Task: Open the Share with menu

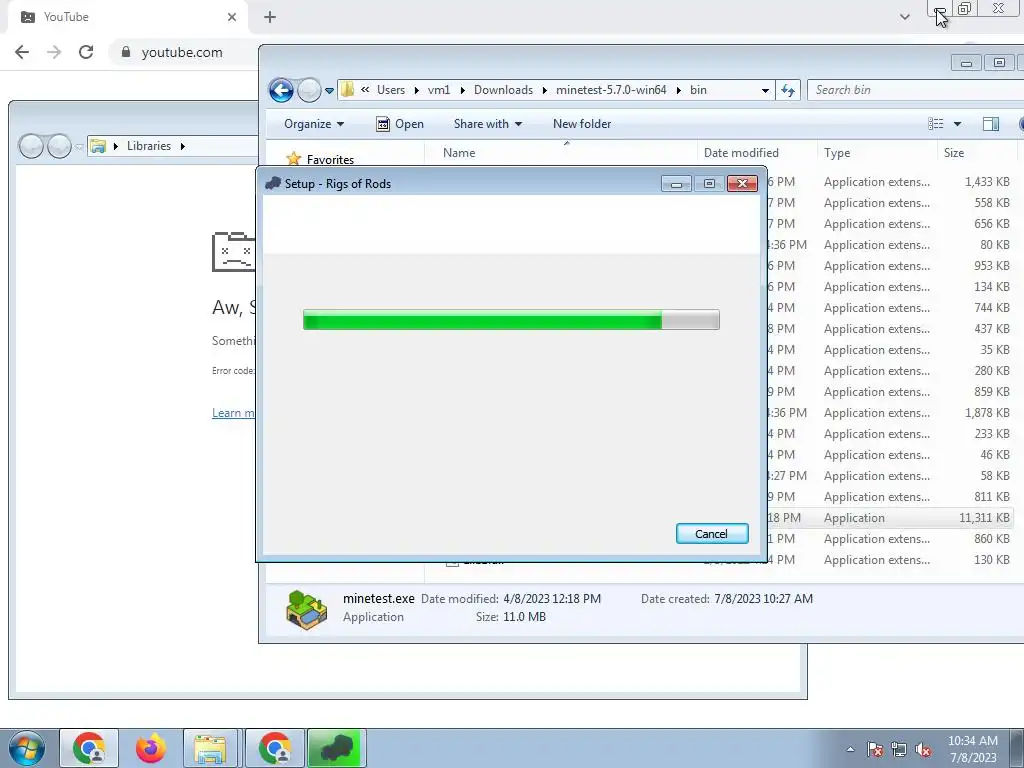Action: 487,123
